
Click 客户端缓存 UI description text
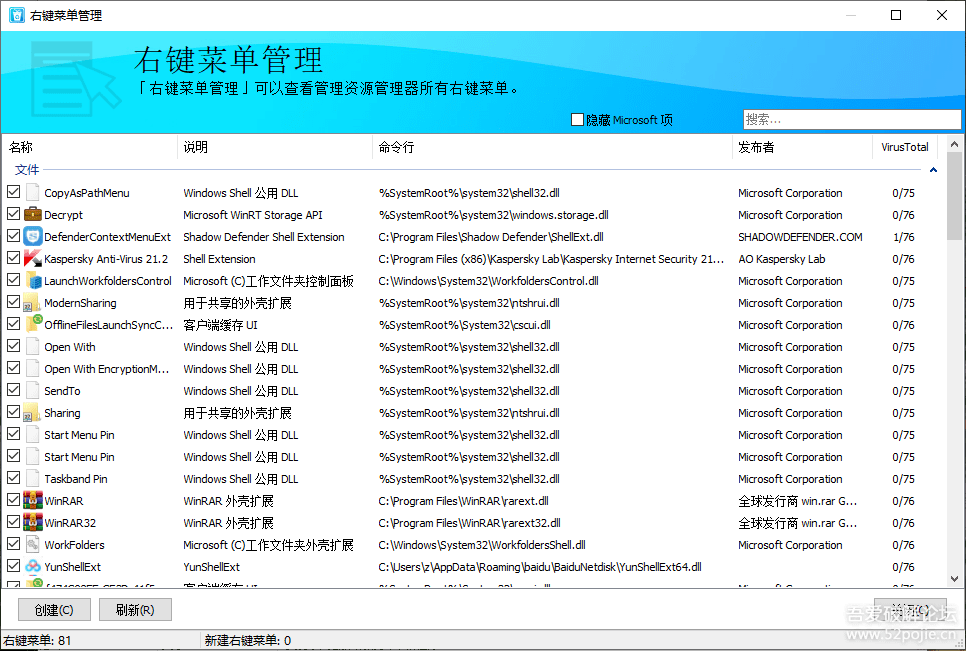(221, 325)
